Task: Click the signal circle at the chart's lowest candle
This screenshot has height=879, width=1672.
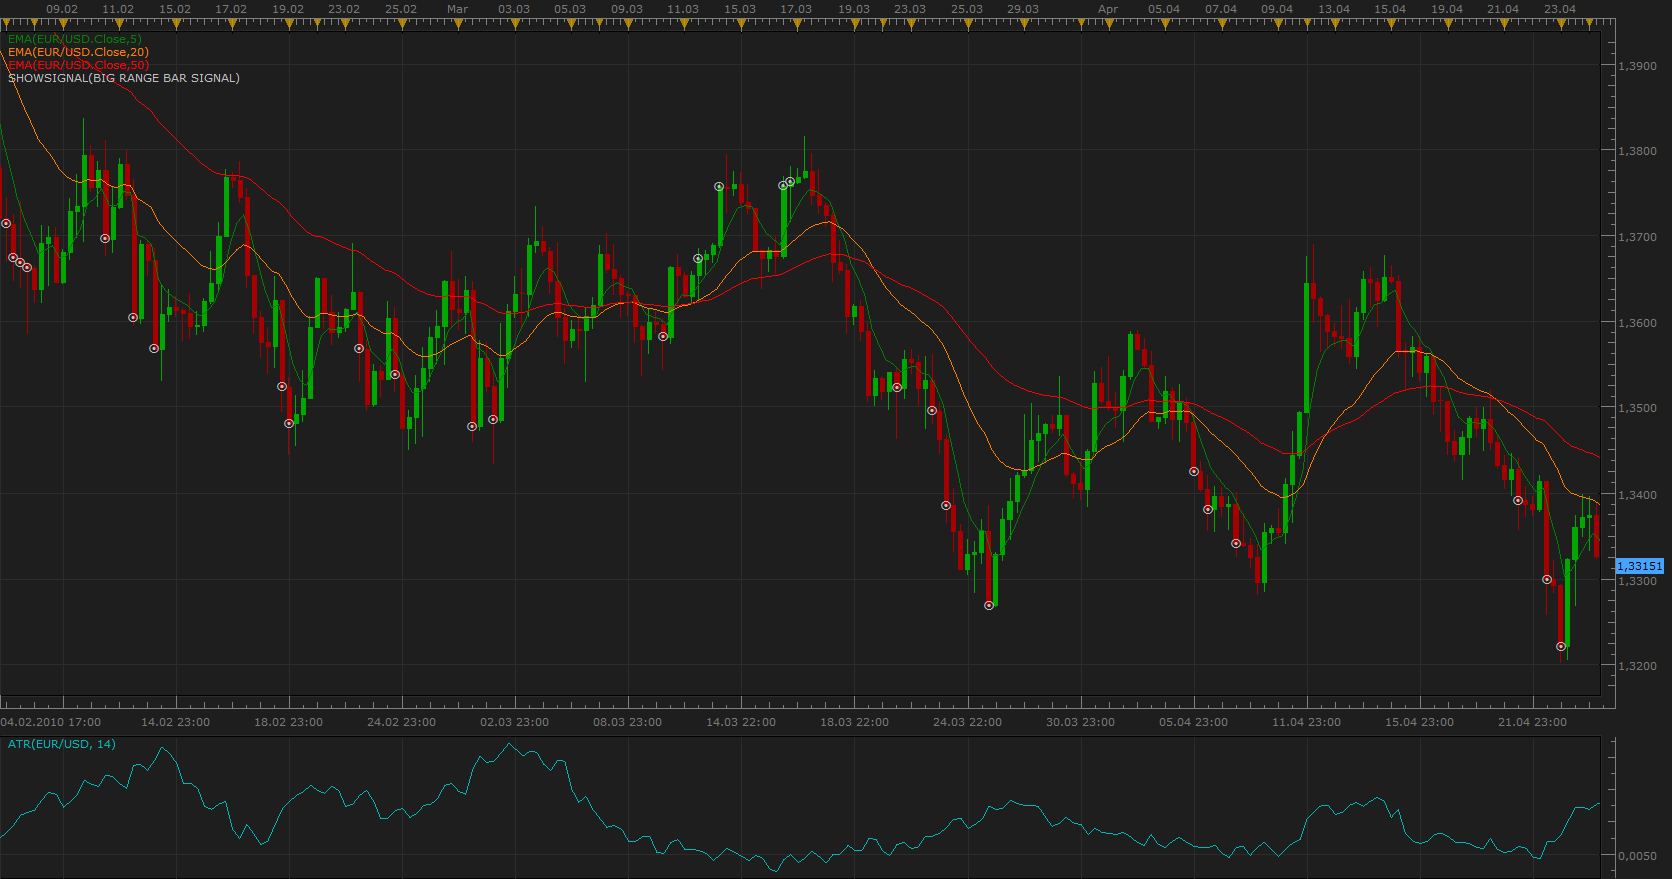Action: tap(1561, 647)
